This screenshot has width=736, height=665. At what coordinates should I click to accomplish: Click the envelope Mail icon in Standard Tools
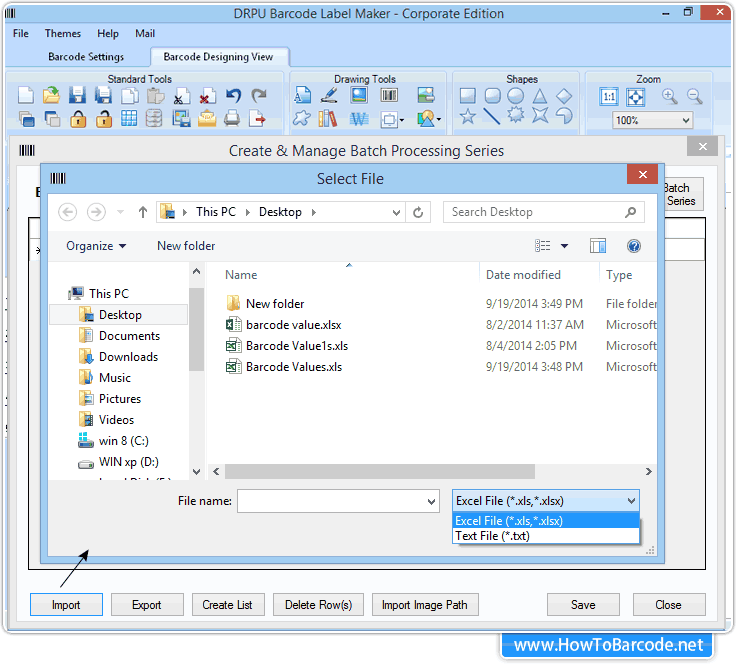click(x=207, y=118)
